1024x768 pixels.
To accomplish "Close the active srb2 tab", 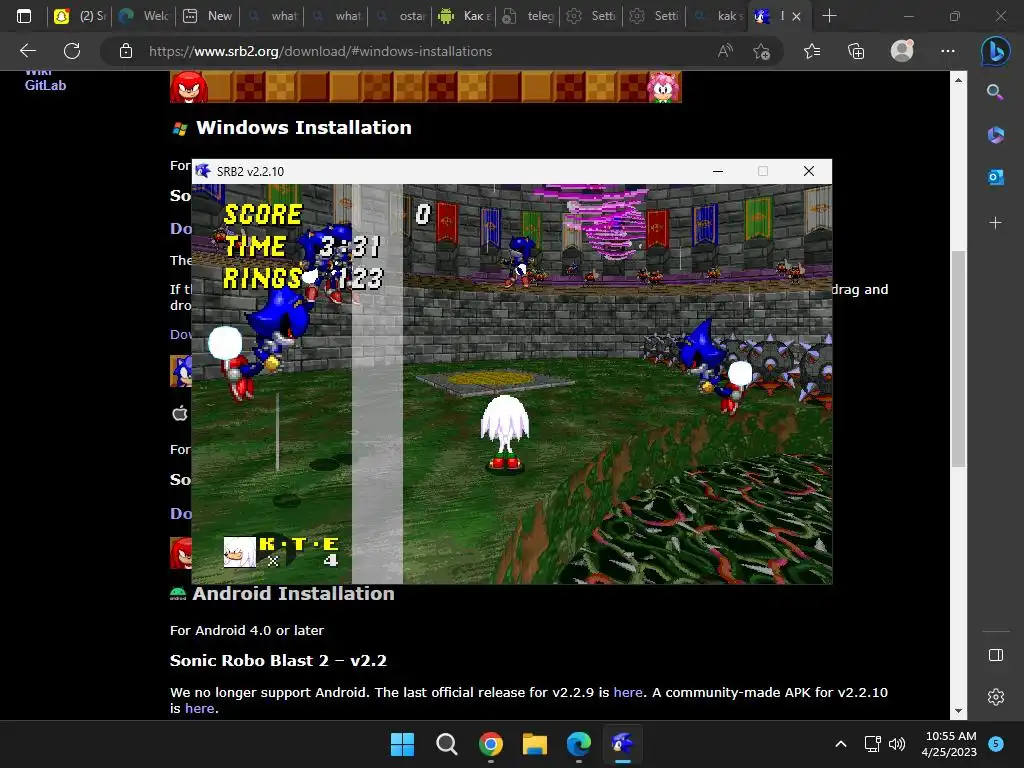I will click(796, 16).
